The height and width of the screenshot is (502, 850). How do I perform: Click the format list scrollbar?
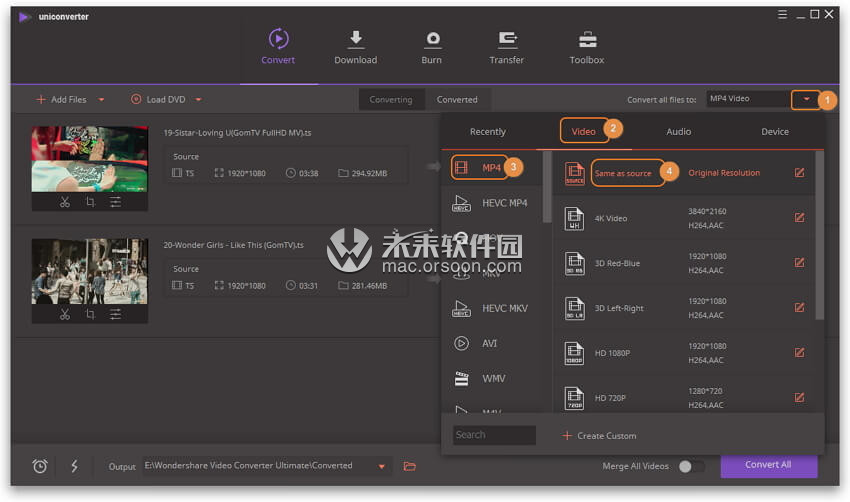pos(547,187)
